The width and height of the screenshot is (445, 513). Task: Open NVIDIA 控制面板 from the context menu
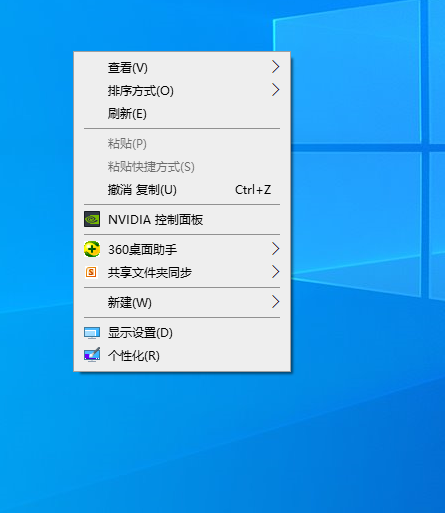(x=182, y=220)
